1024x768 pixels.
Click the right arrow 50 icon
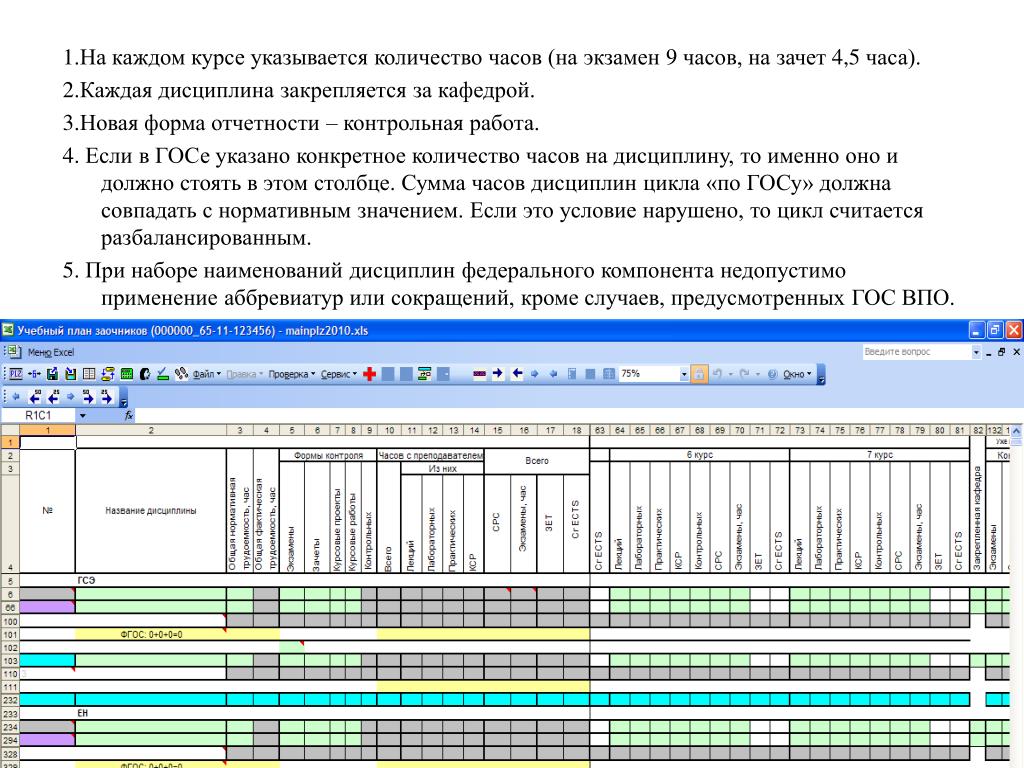click(x=88, y=396)
